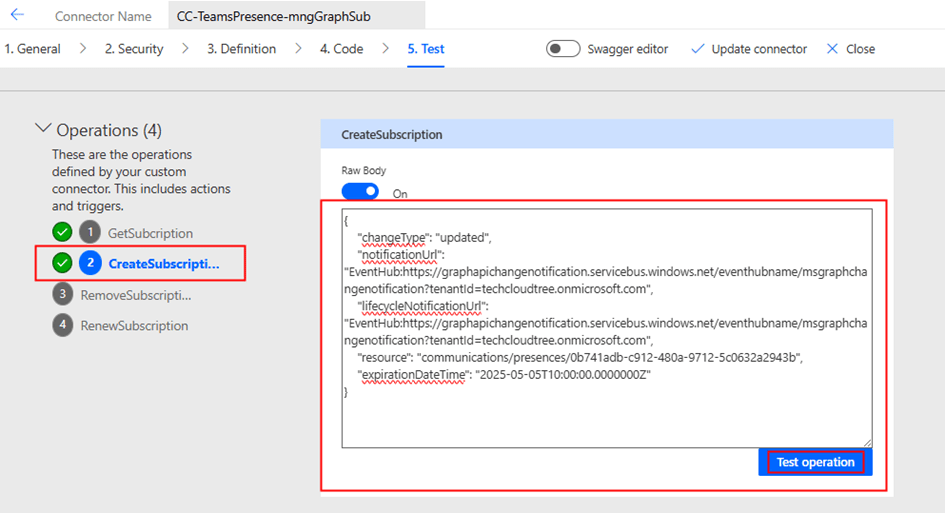Click the back arrow icon
Viewport: 945px width, 513px height.
click(17, 15)
